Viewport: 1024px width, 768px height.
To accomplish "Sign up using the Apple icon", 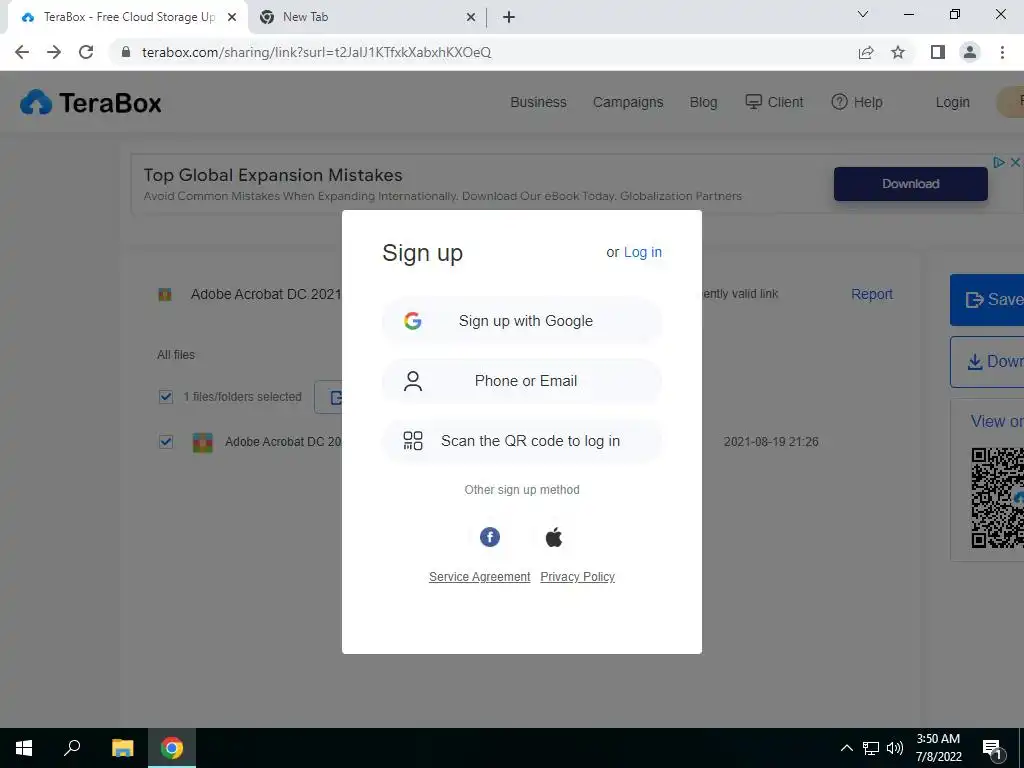I will 554,537.
